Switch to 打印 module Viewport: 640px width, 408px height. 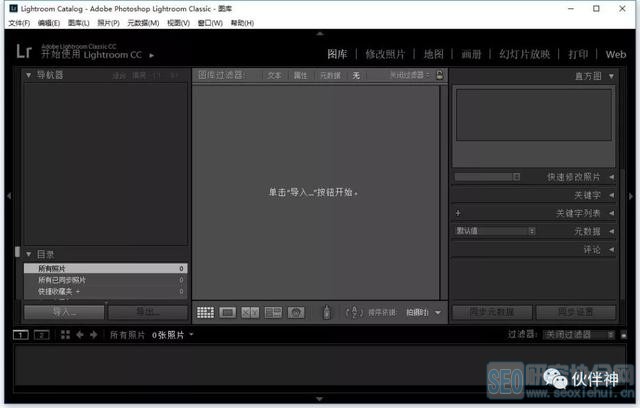click(x=578, y=54)
